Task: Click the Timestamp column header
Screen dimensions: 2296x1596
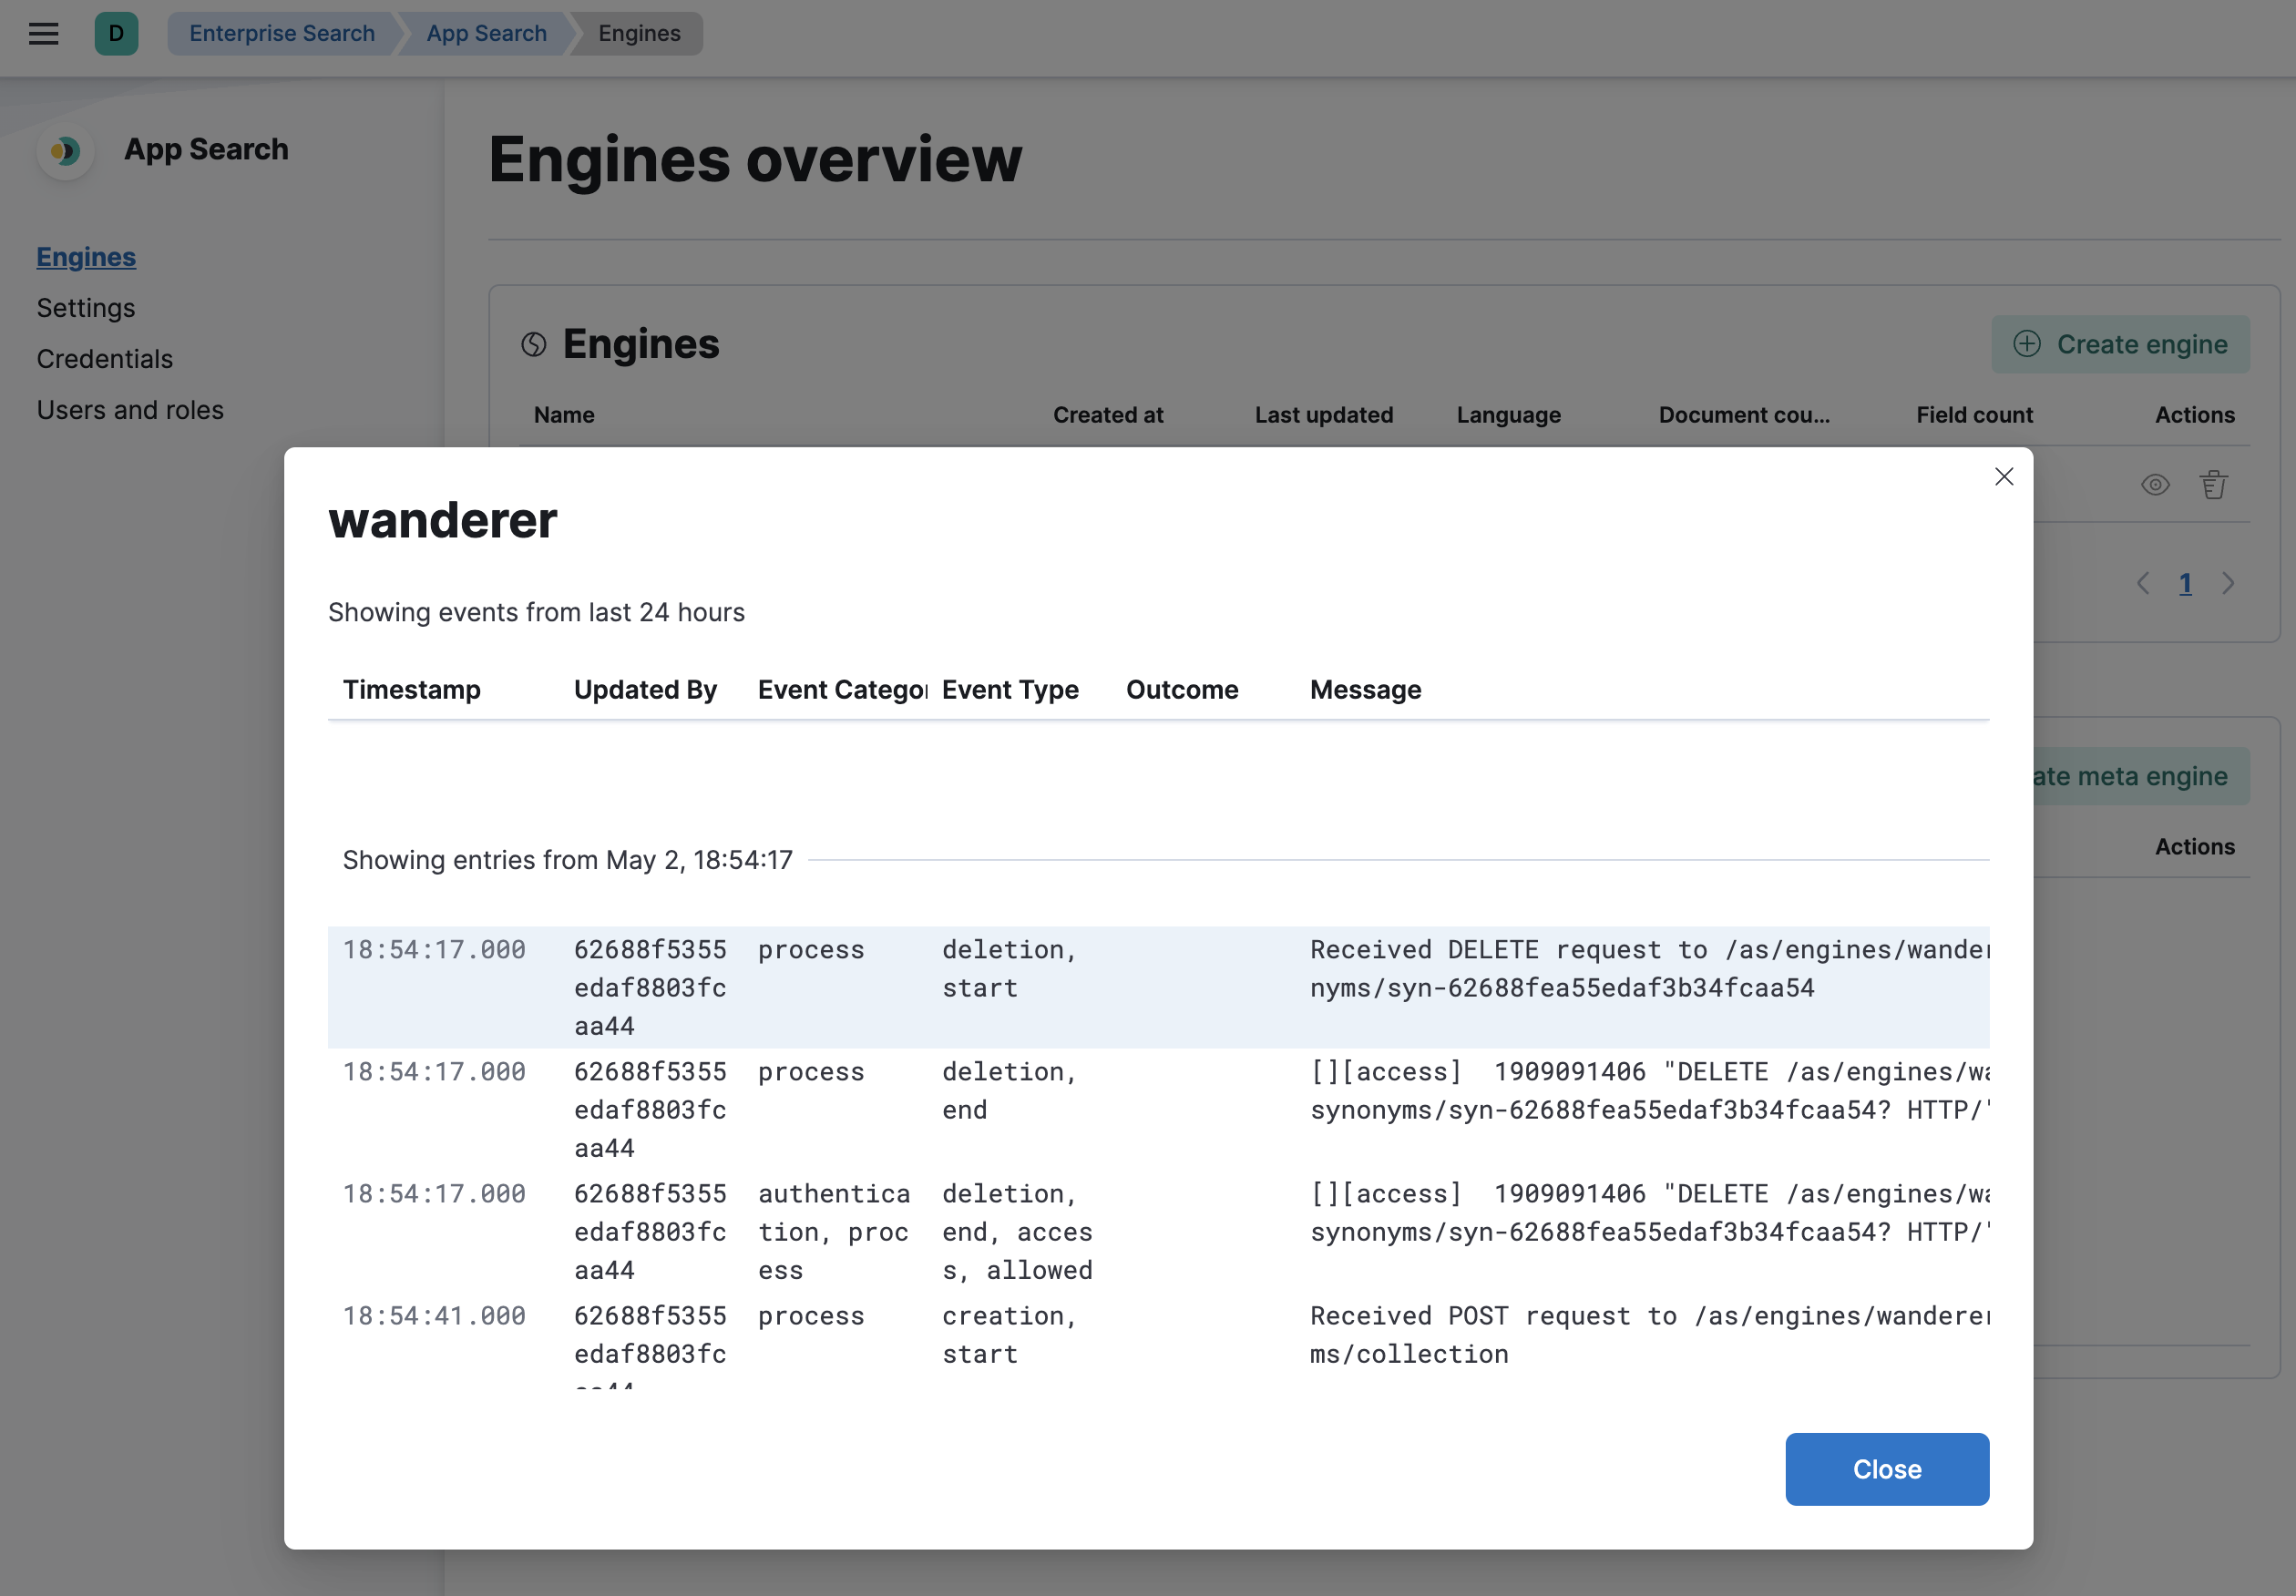Action: click(x=412, y=689)
